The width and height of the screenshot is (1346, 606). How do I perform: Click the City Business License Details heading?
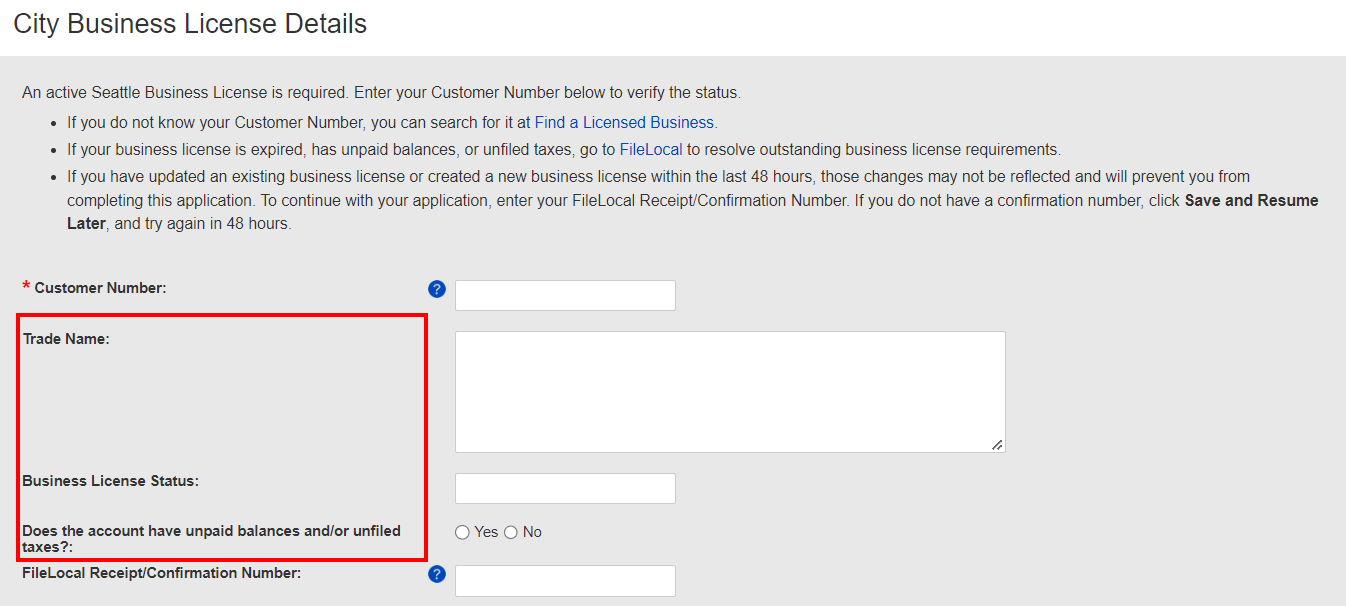(x=188, y=23)
